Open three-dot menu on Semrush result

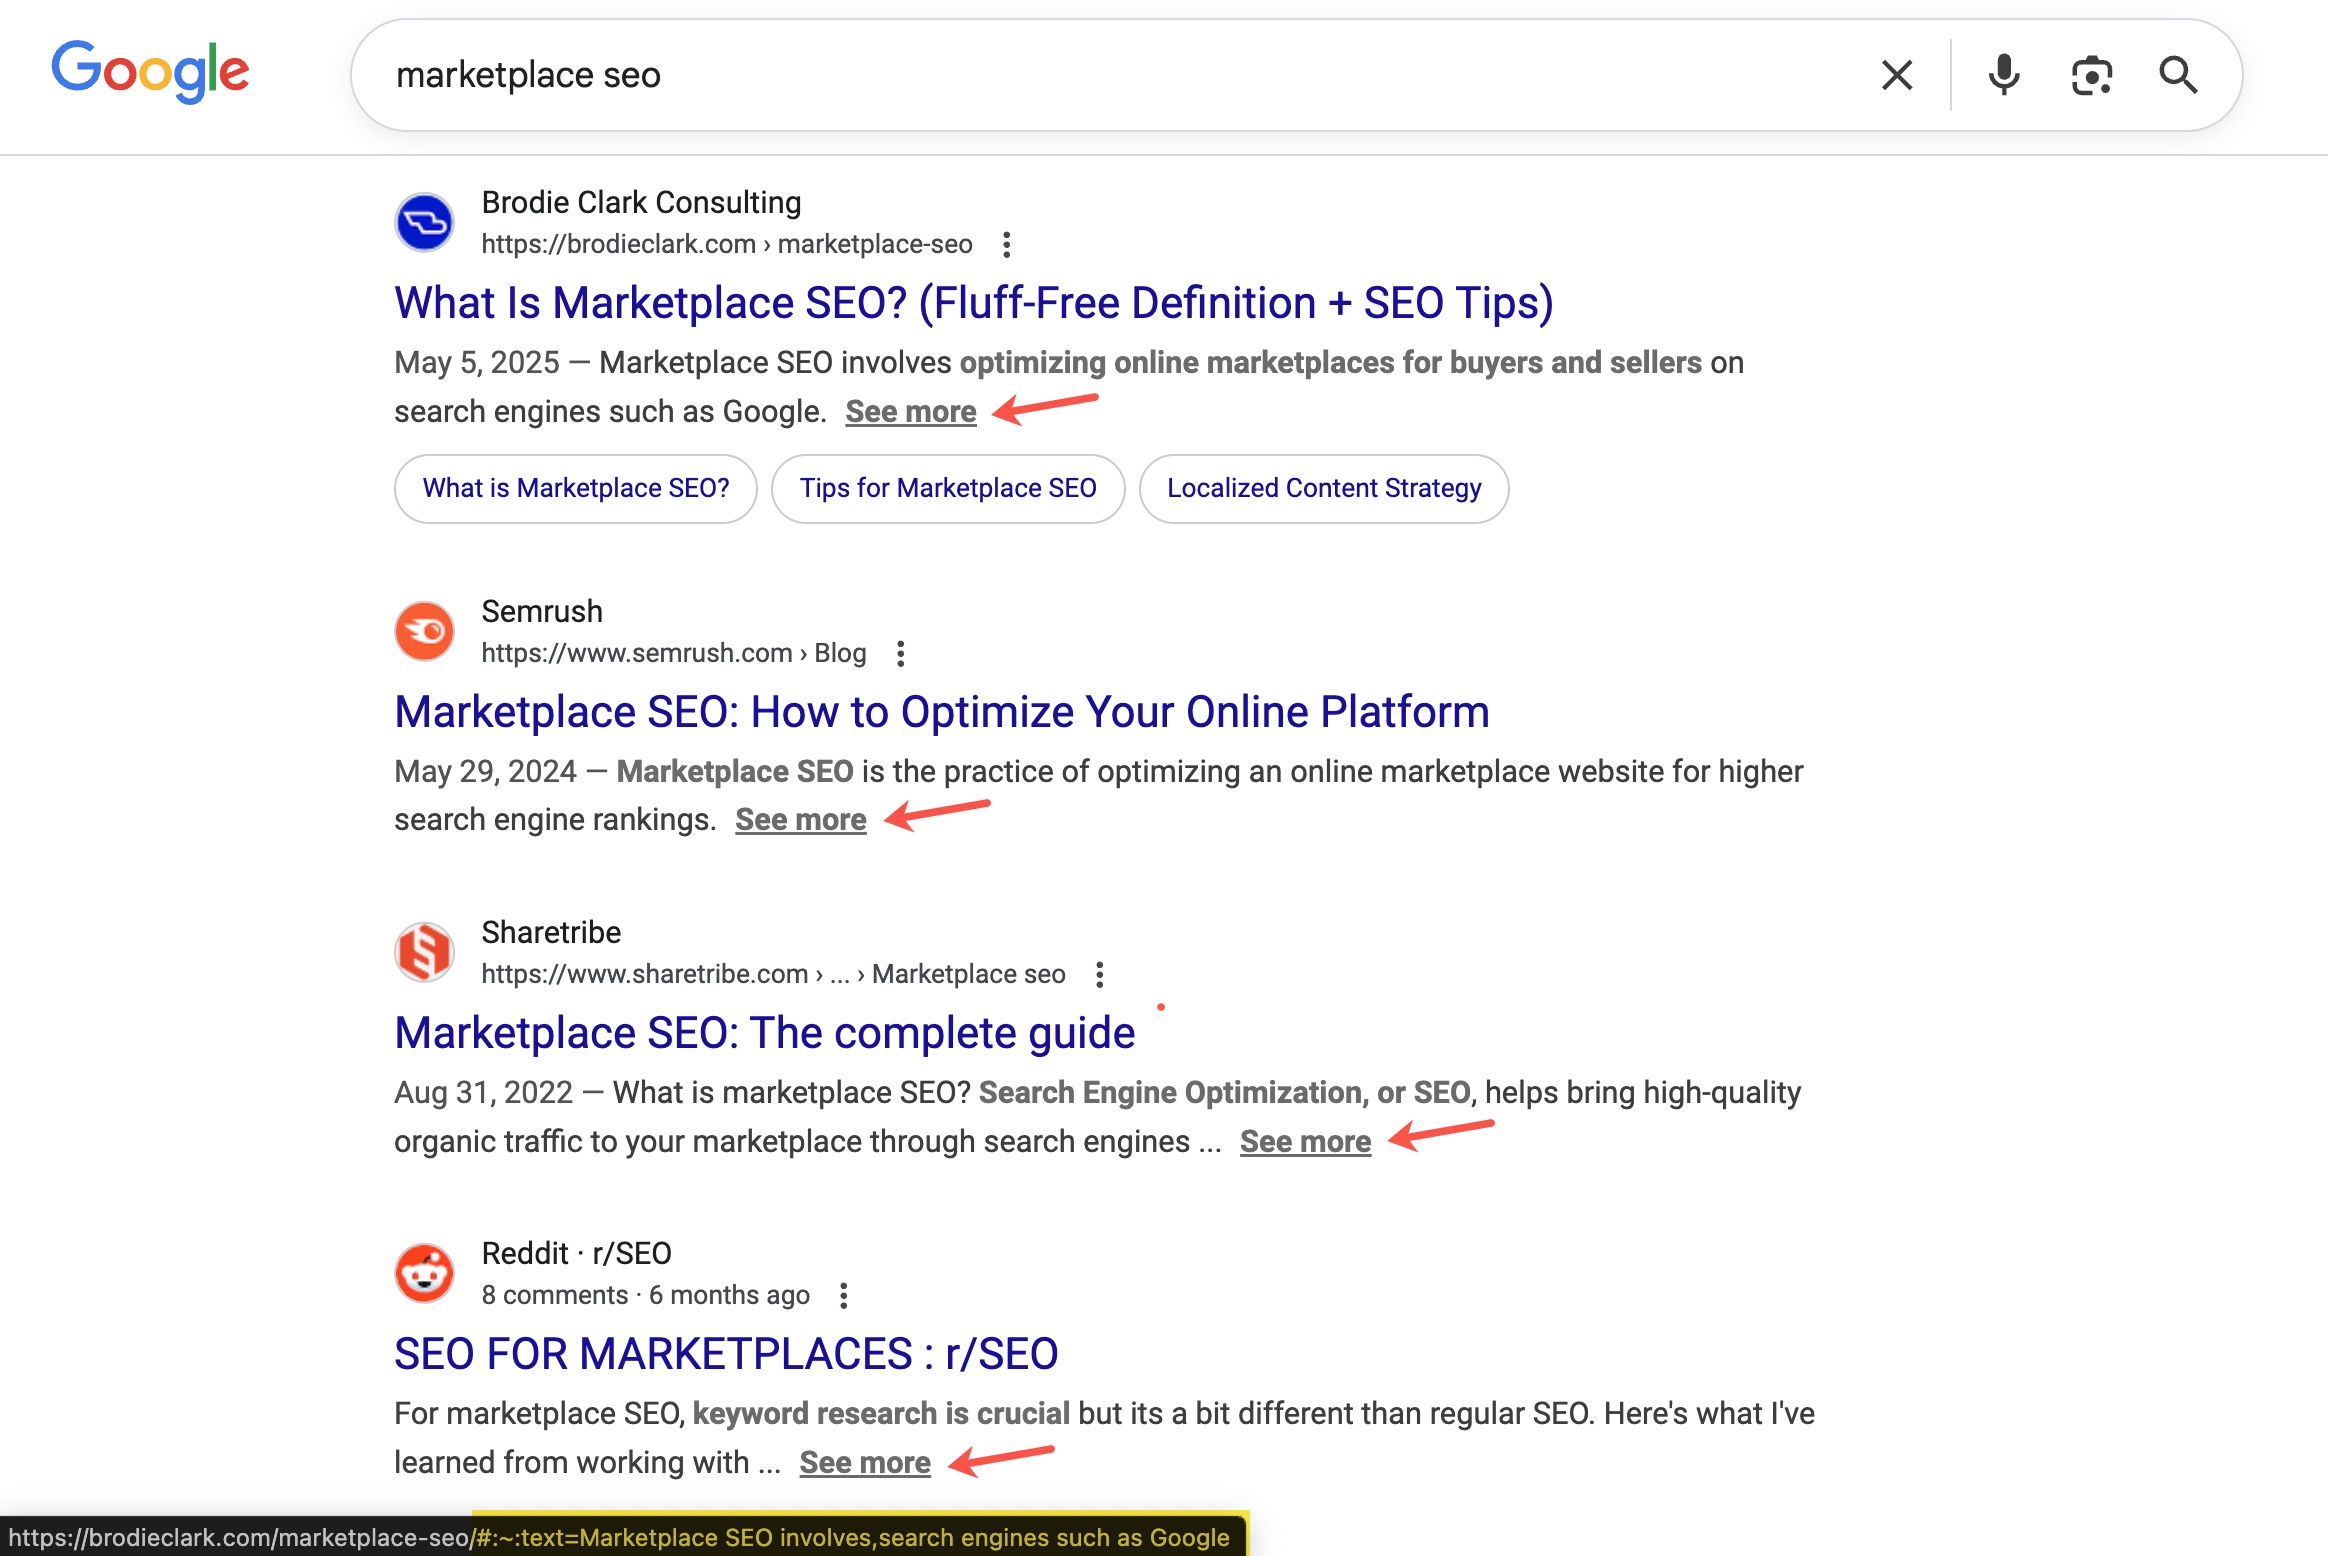pos(903,652)
